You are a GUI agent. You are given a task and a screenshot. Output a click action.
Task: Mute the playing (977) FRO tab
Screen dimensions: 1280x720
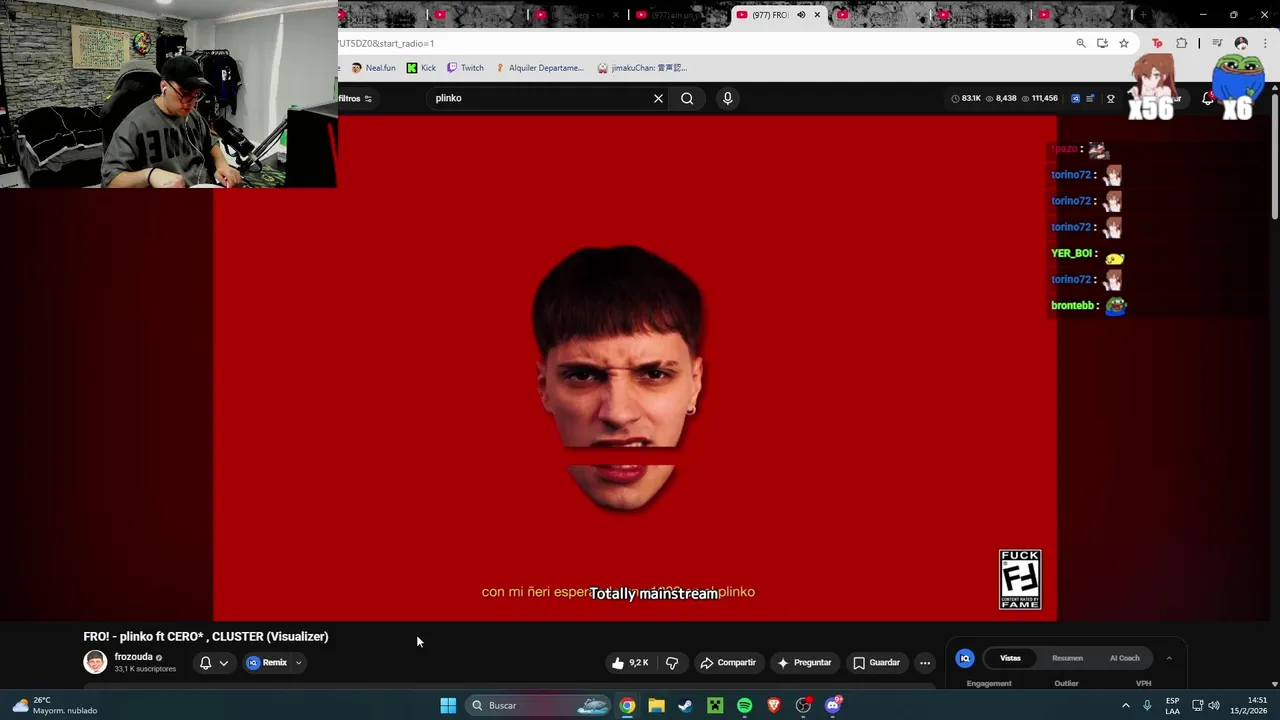click(x=801, y=15)
